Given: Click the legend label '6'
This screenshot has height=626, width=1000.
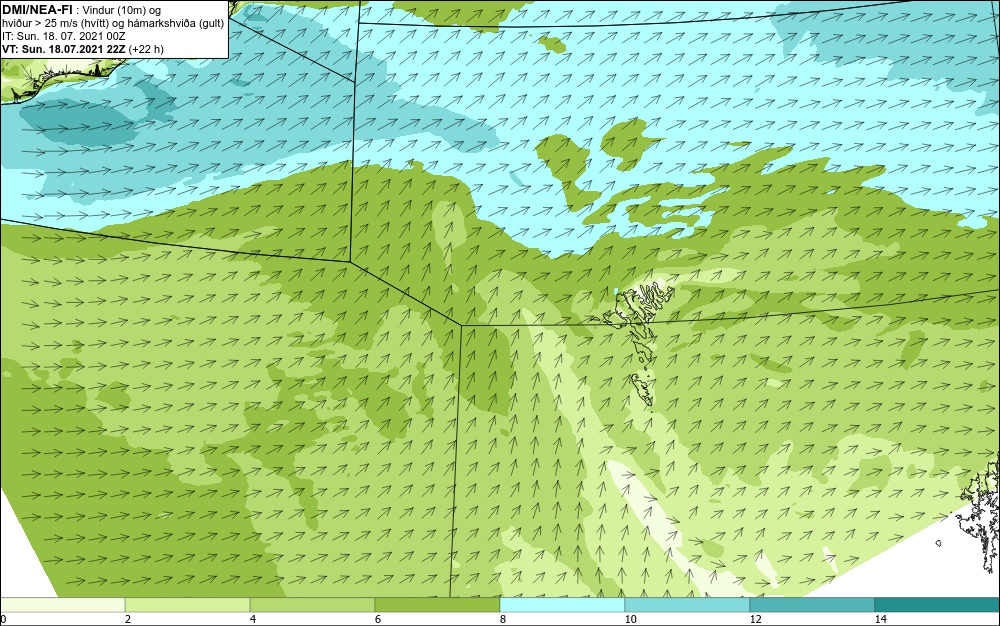Looking at the screenshot, I should (x=378, y=619).
